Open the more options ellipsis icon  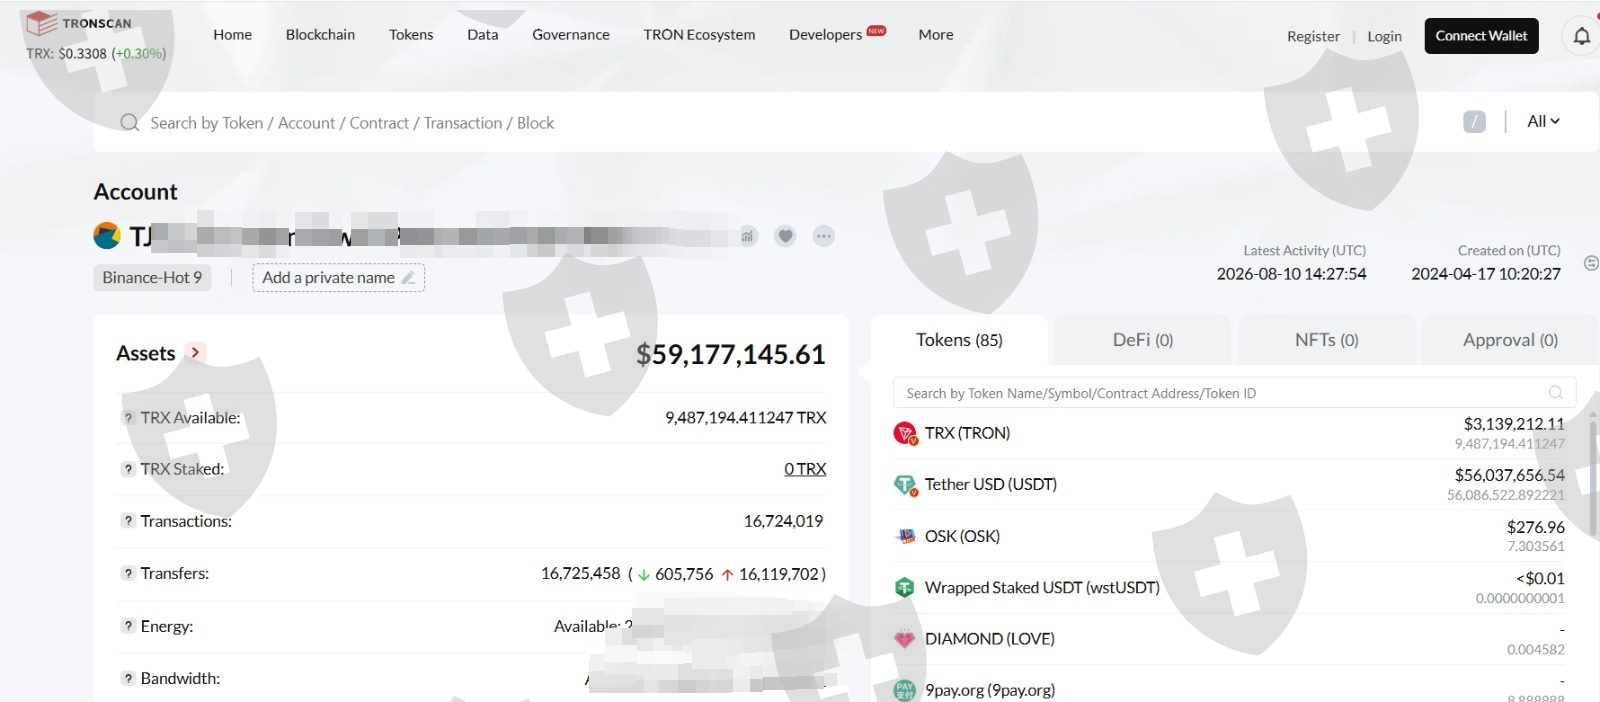click(x=823, y=236)
